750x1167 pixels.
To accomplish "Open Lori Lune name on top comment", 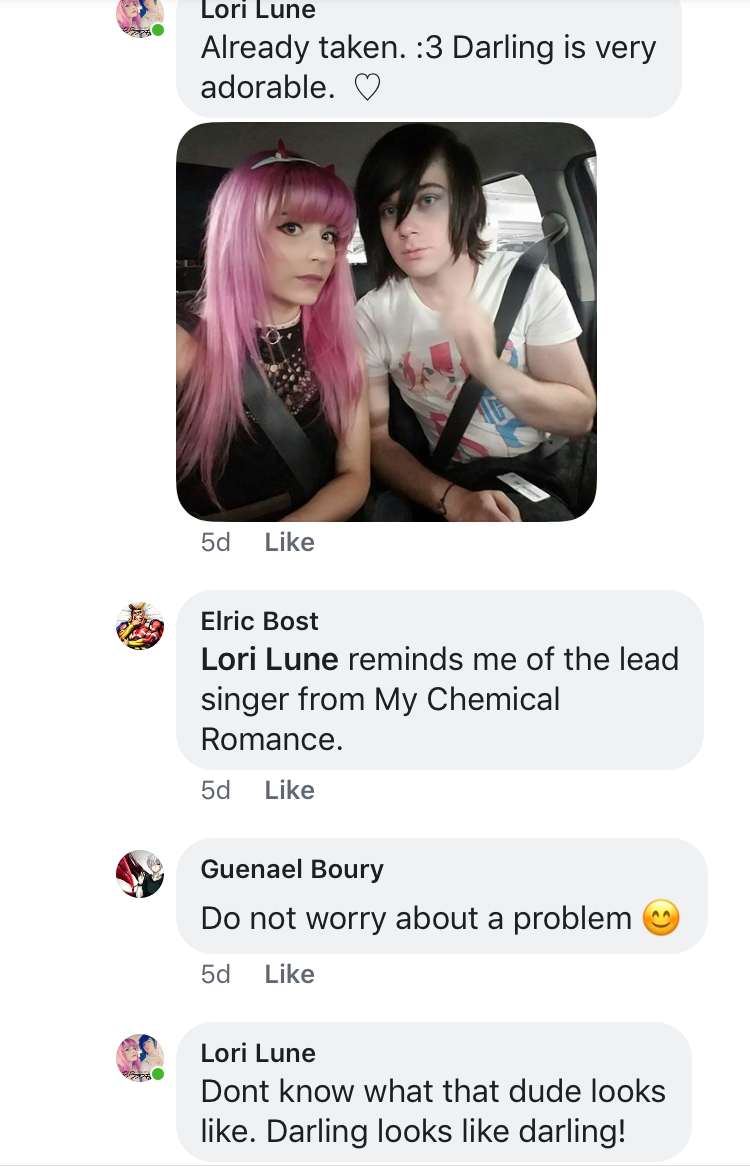I will click(258, 10).
